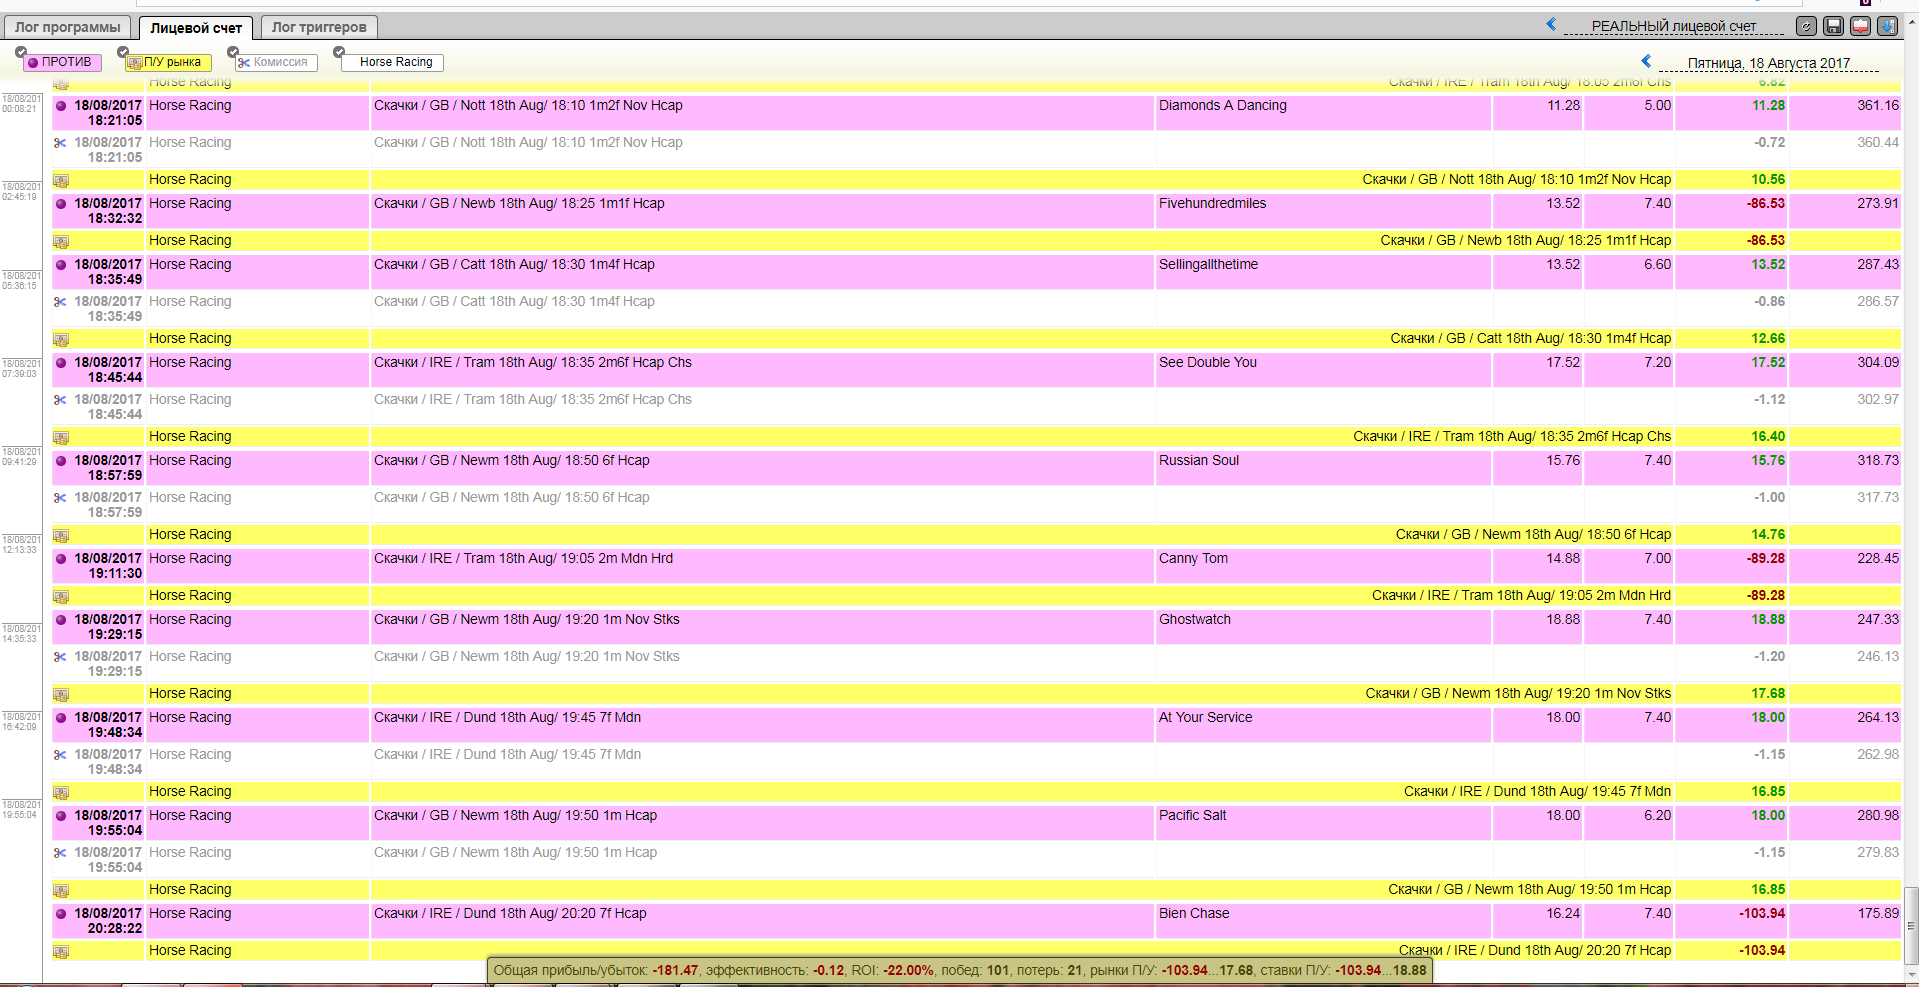Click market P/L icon on Newb 18:25 summary row
The image size is (1919, 987).
61,241
